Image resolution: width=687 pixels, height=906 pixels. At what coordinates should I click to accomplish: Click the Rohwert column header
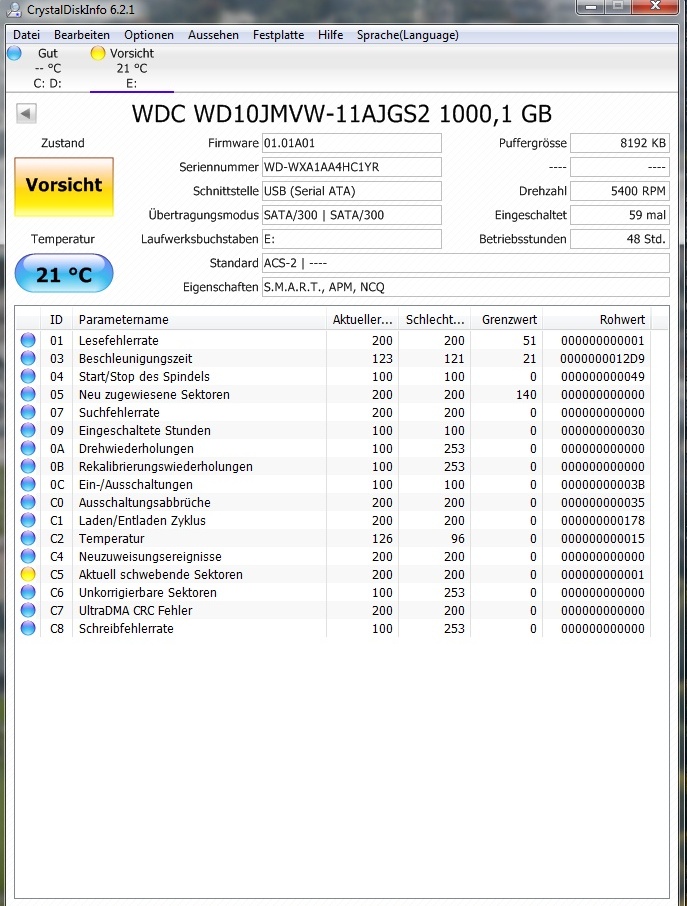pos(597,320)
